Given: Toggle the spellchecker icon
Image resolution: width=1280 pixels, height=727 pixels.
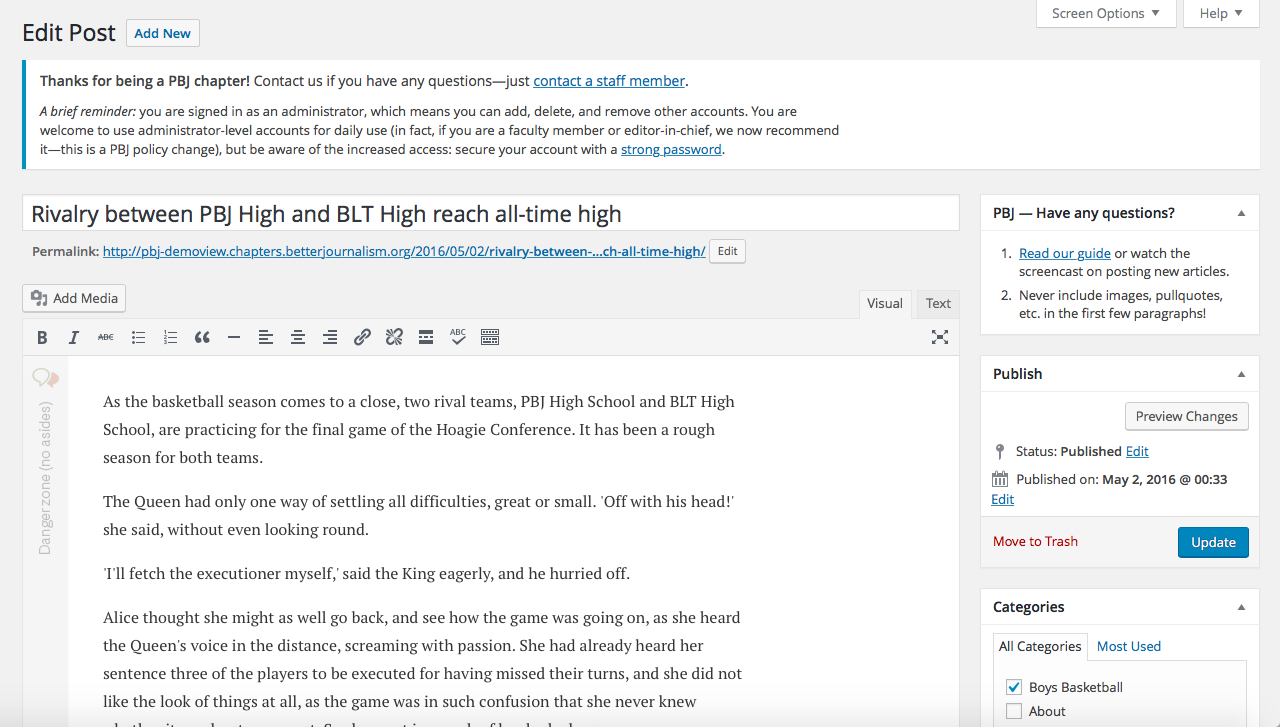Looking at the screenshot, I should pos(458,338).
